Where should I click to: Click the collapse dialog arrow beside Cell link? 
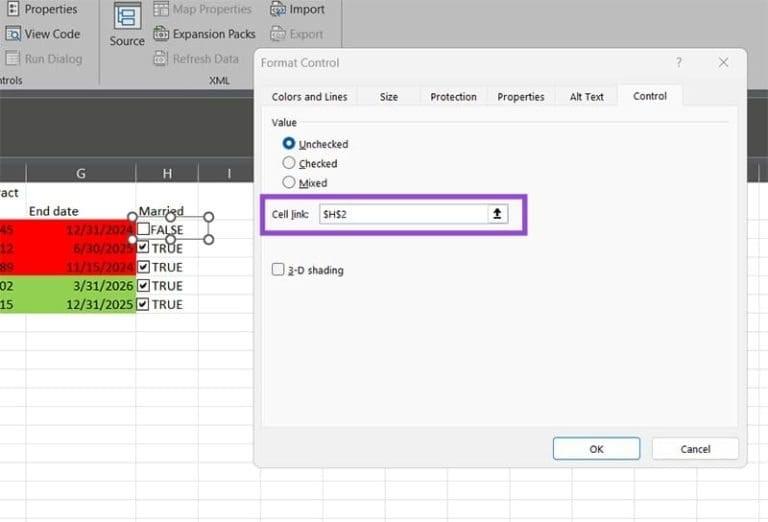point(497,214)
